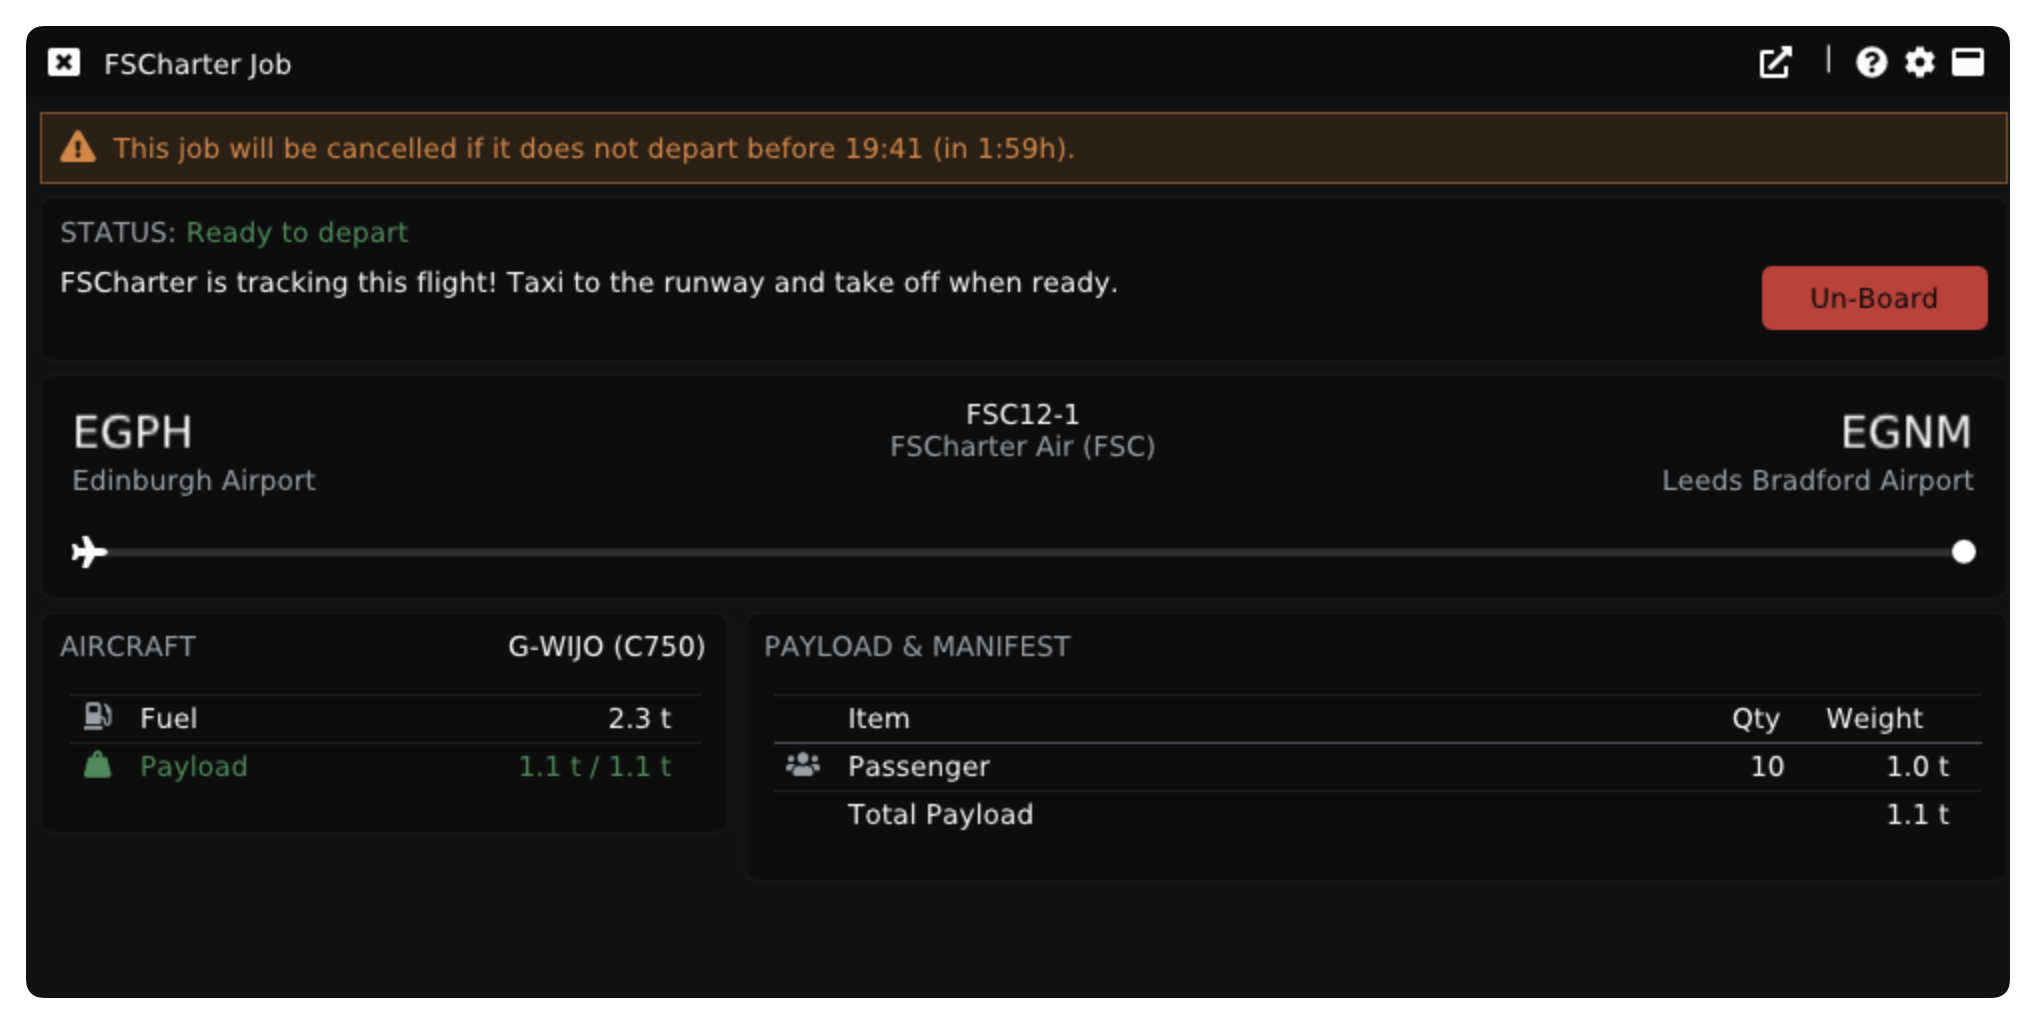The height and width of the screenshot is (1024, 2036).
Task: Click the airplane icon on route progress
Action: (89, 552)
